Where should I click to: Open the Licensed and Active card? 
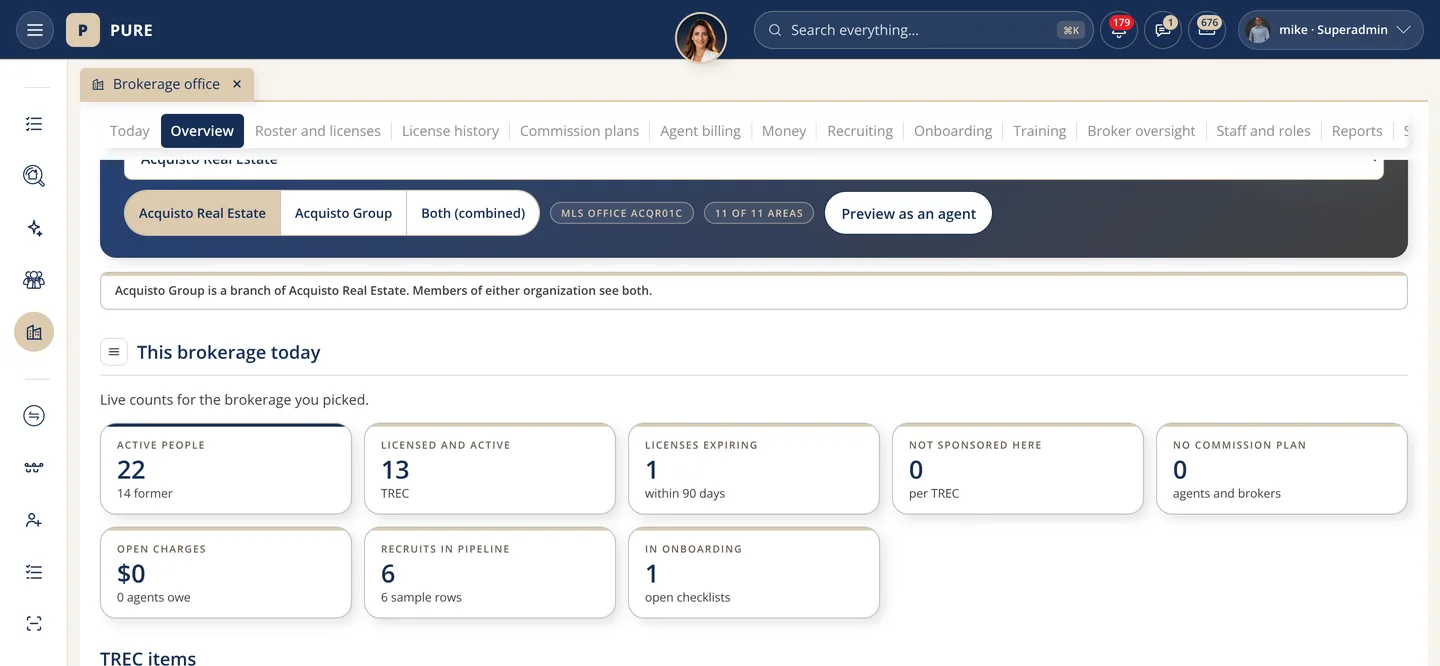[490, 469]
